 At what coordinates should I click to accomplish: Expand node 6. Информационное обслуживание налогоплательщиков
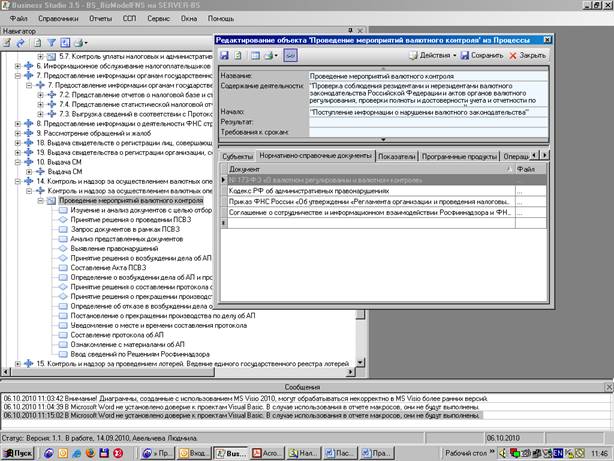tap(17, 65)
